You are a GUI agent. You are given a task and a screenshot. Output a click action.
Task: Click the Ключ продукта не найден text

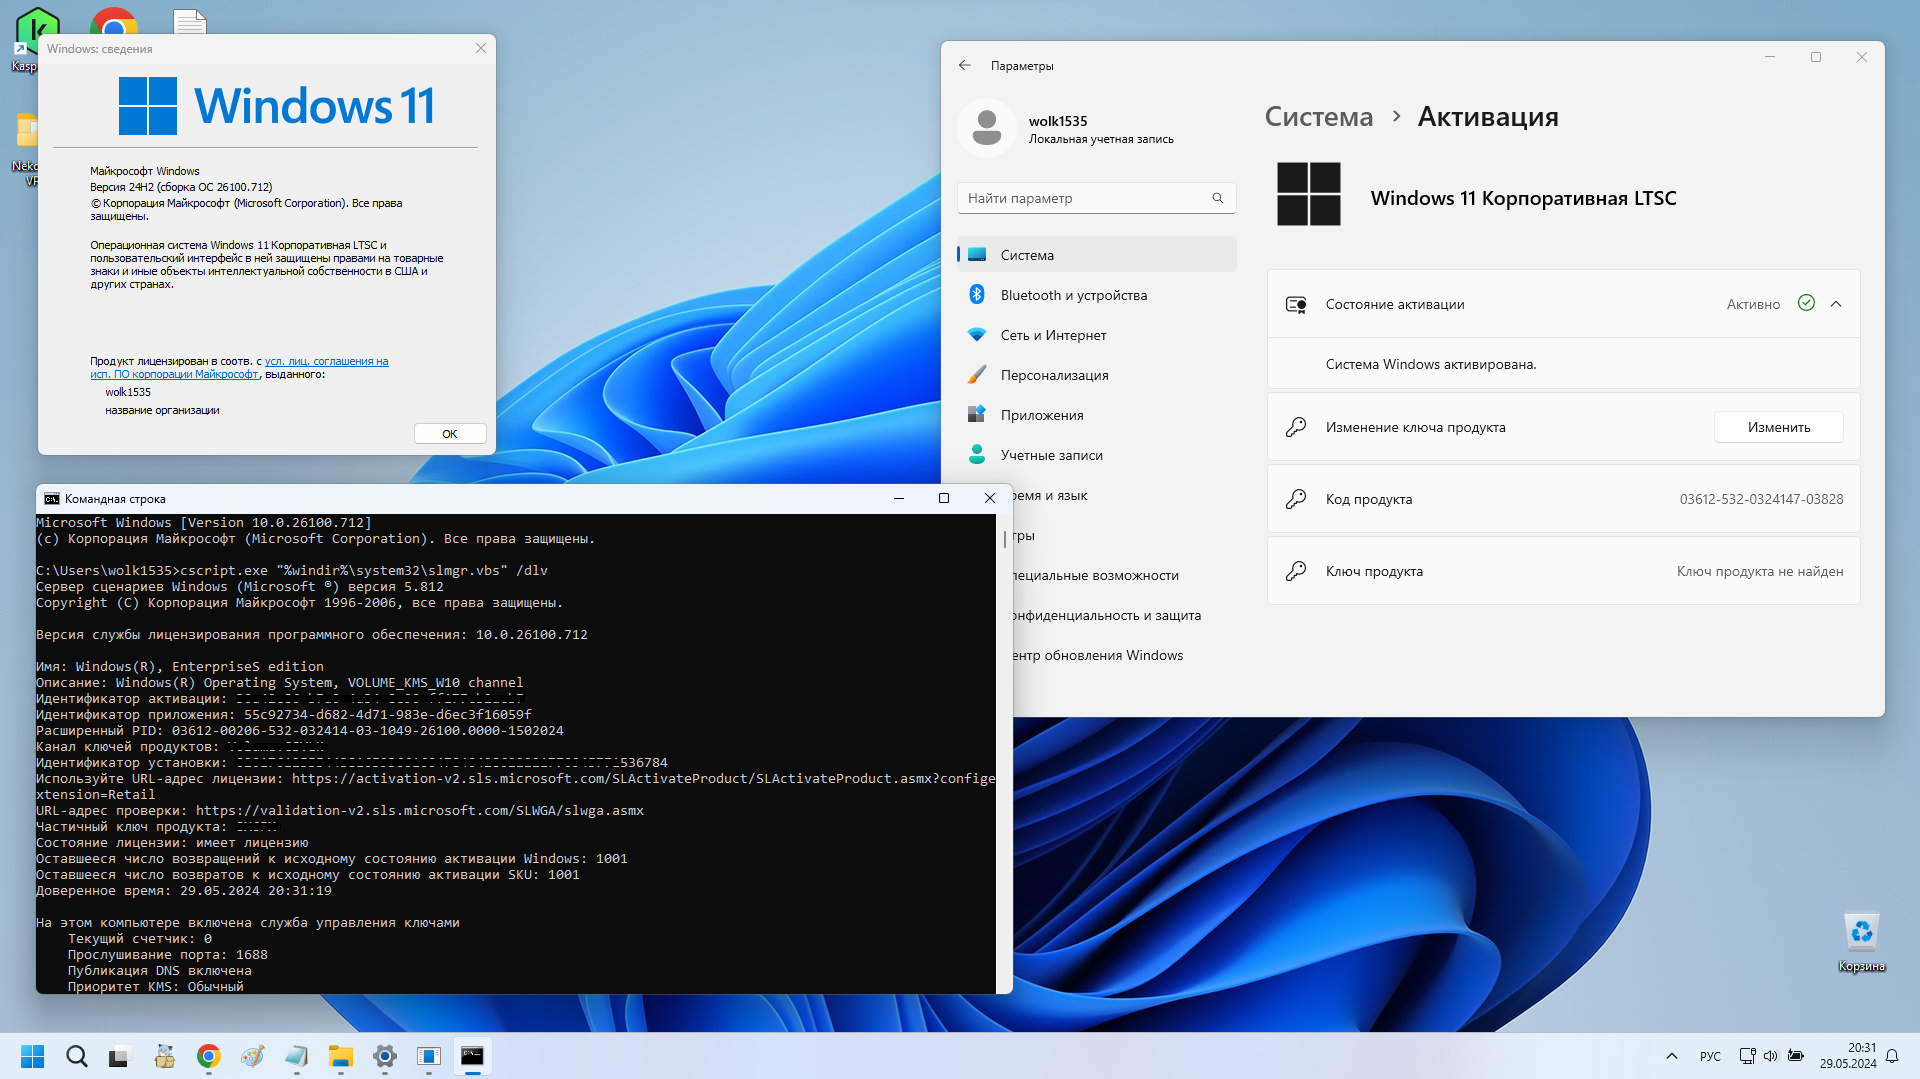click(x=1759, y=571)
